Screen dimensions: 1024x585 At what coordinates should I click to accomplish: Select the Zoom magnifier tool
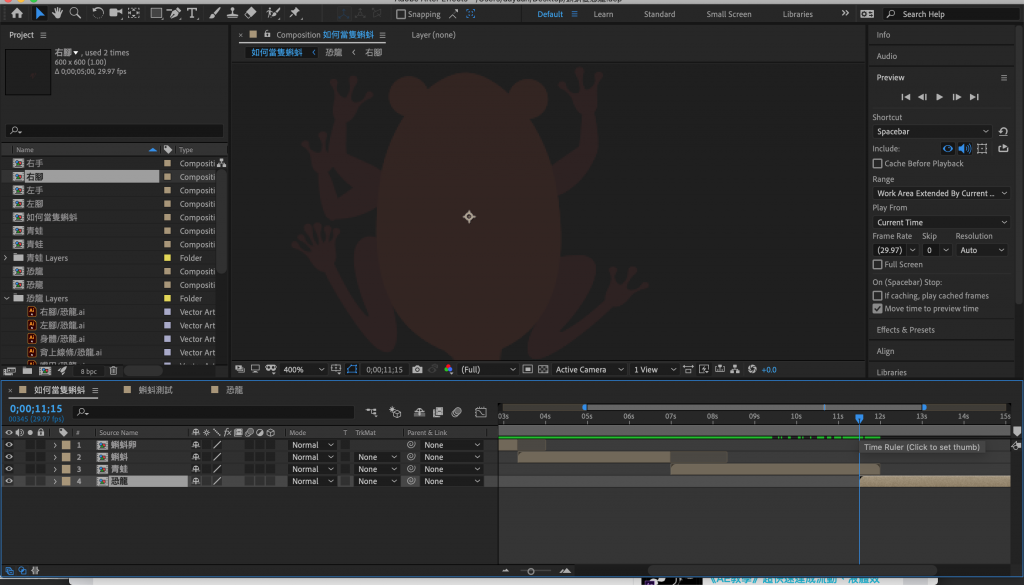76,13
